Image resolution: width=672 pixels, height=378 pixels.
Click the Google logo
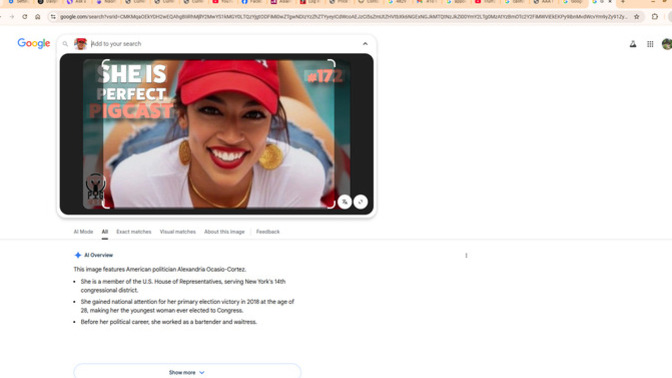pos(34,43)
